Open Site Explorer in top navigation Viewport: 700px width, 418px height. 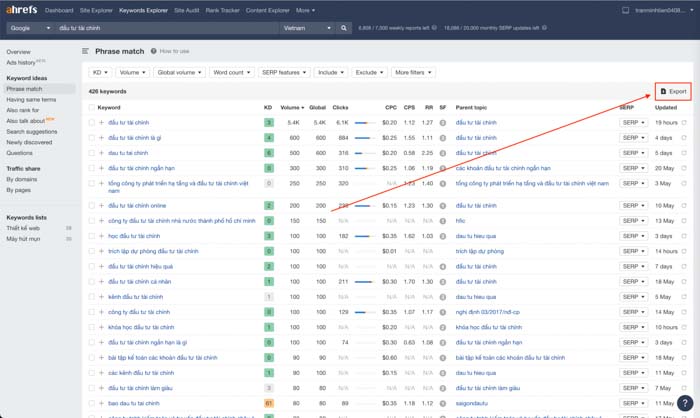point(96,10)
